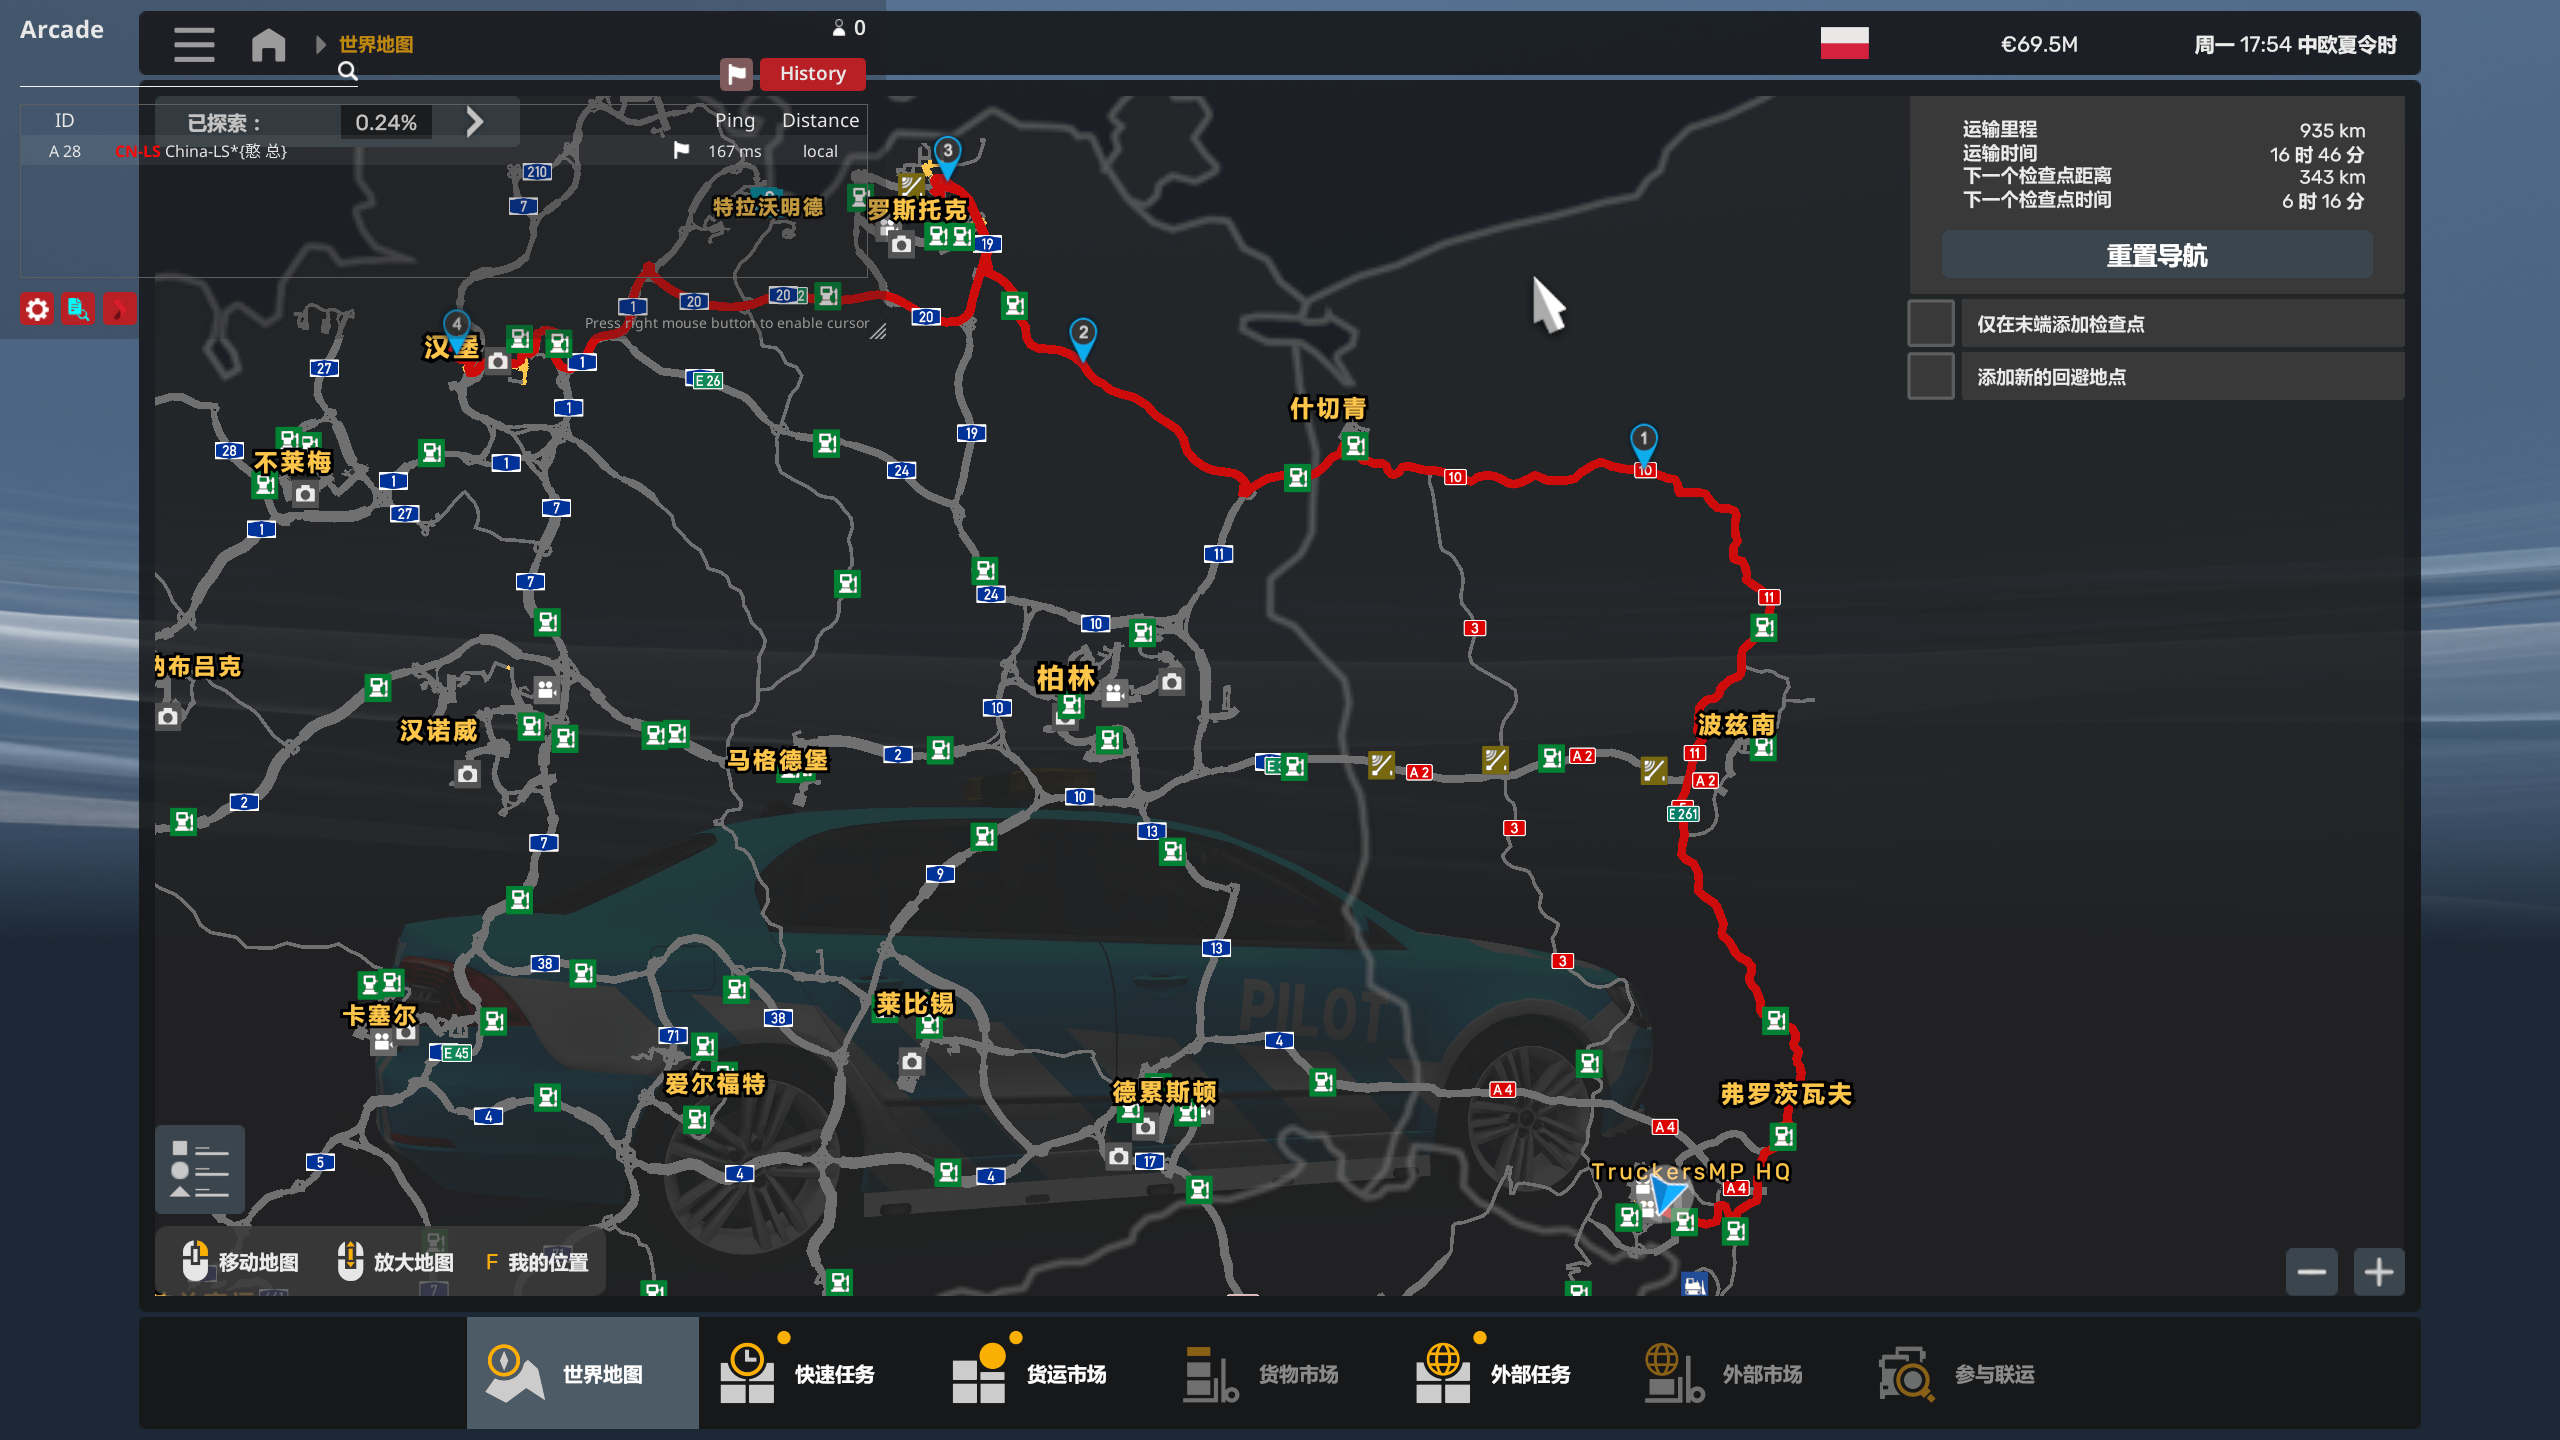The width and height of the screenshot is (2560, 1440).
Task: Click the breadcrumb arrow before 世界地图
Action: (321, 45)
